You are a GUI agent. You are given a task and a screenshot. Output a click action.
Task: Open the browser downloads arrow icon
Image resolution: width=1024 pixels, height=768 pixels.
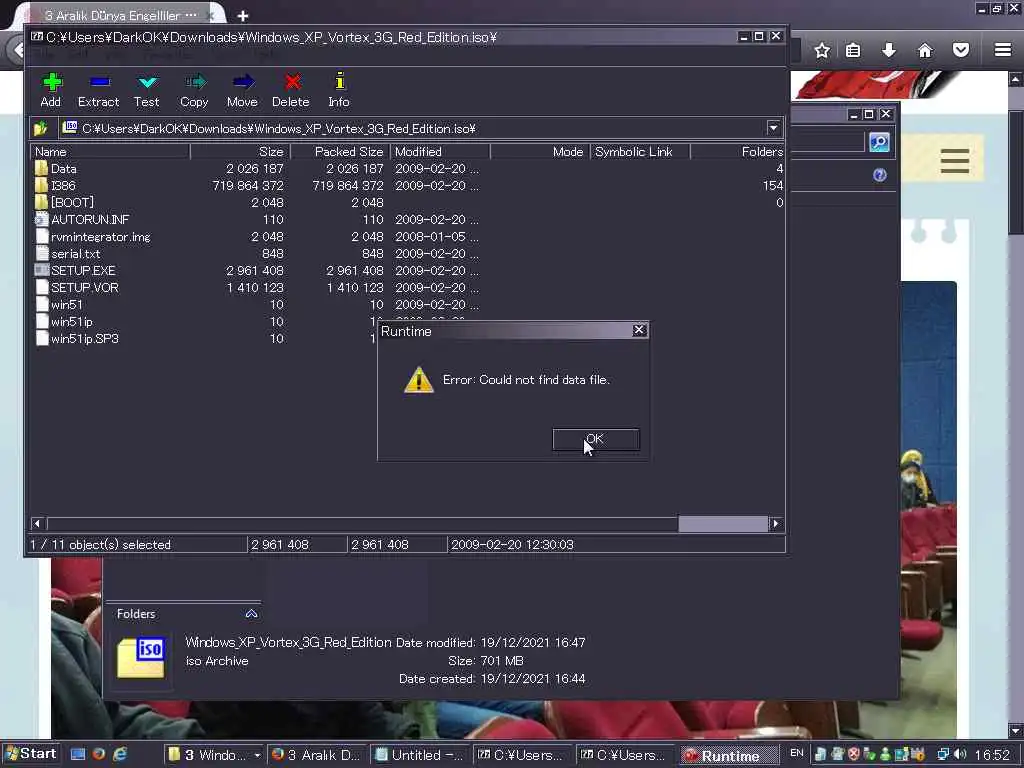(889, 50)
